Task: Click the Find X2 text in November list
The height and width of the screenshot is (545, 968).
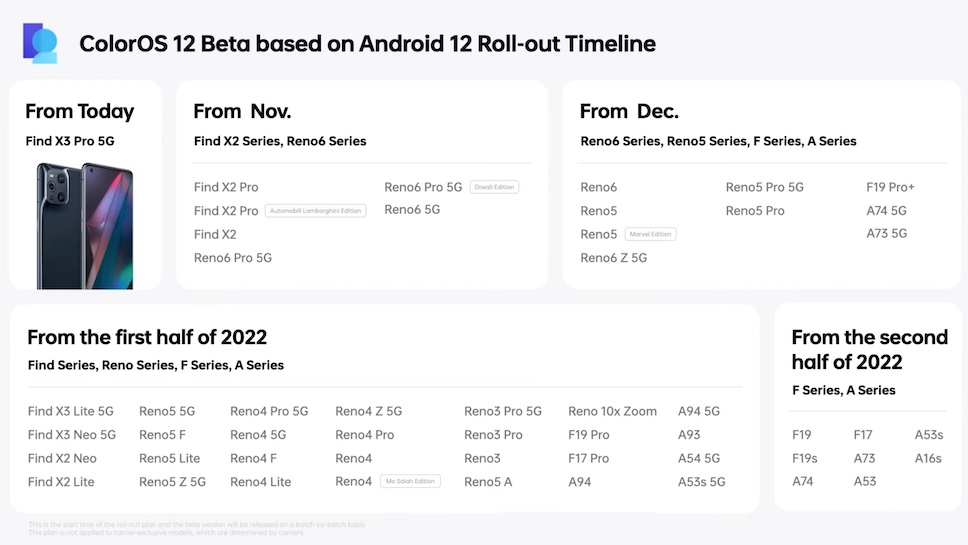Action: coord(215,234)
